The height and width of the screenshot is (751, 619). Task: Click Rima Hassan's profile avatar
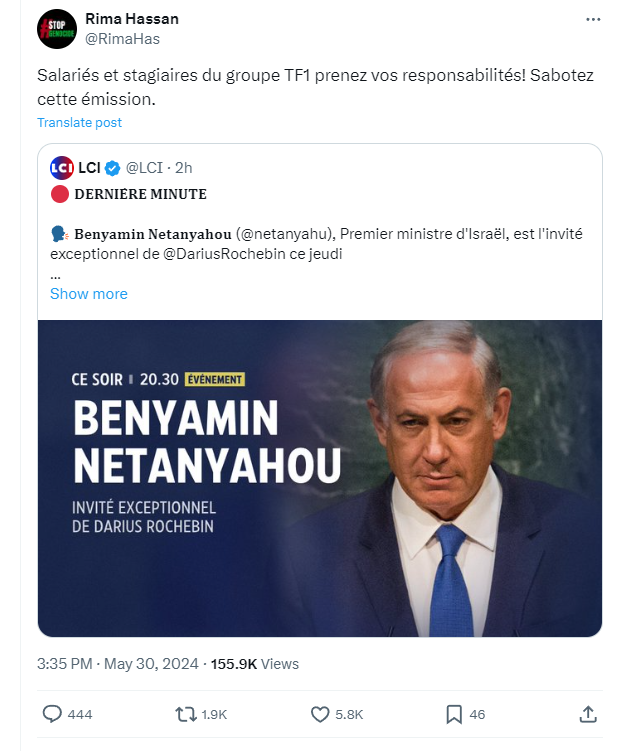[x=57, y=28]
